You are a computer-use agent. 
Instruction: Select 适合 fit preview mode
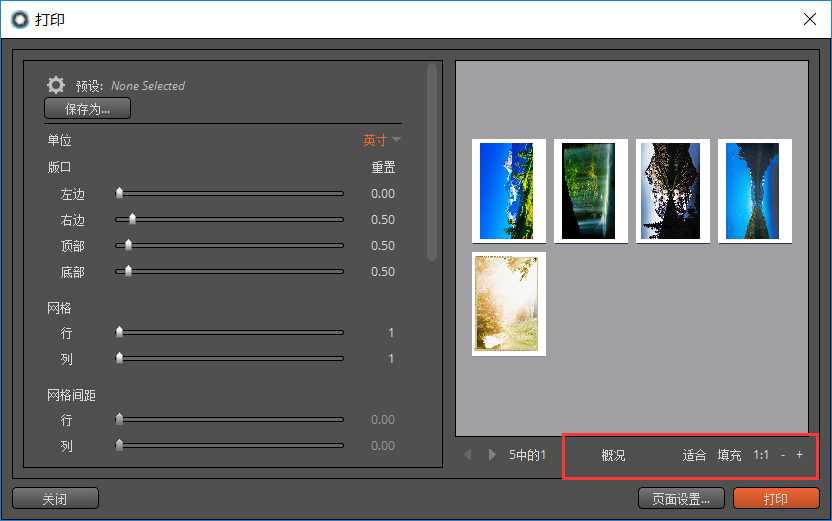(694, 455)
